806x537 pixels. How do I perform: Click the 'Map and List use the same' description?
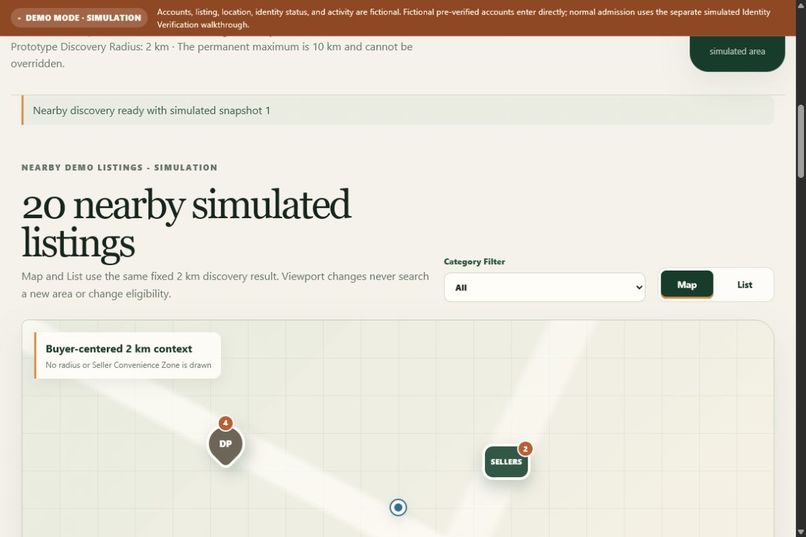click(225, 285)
